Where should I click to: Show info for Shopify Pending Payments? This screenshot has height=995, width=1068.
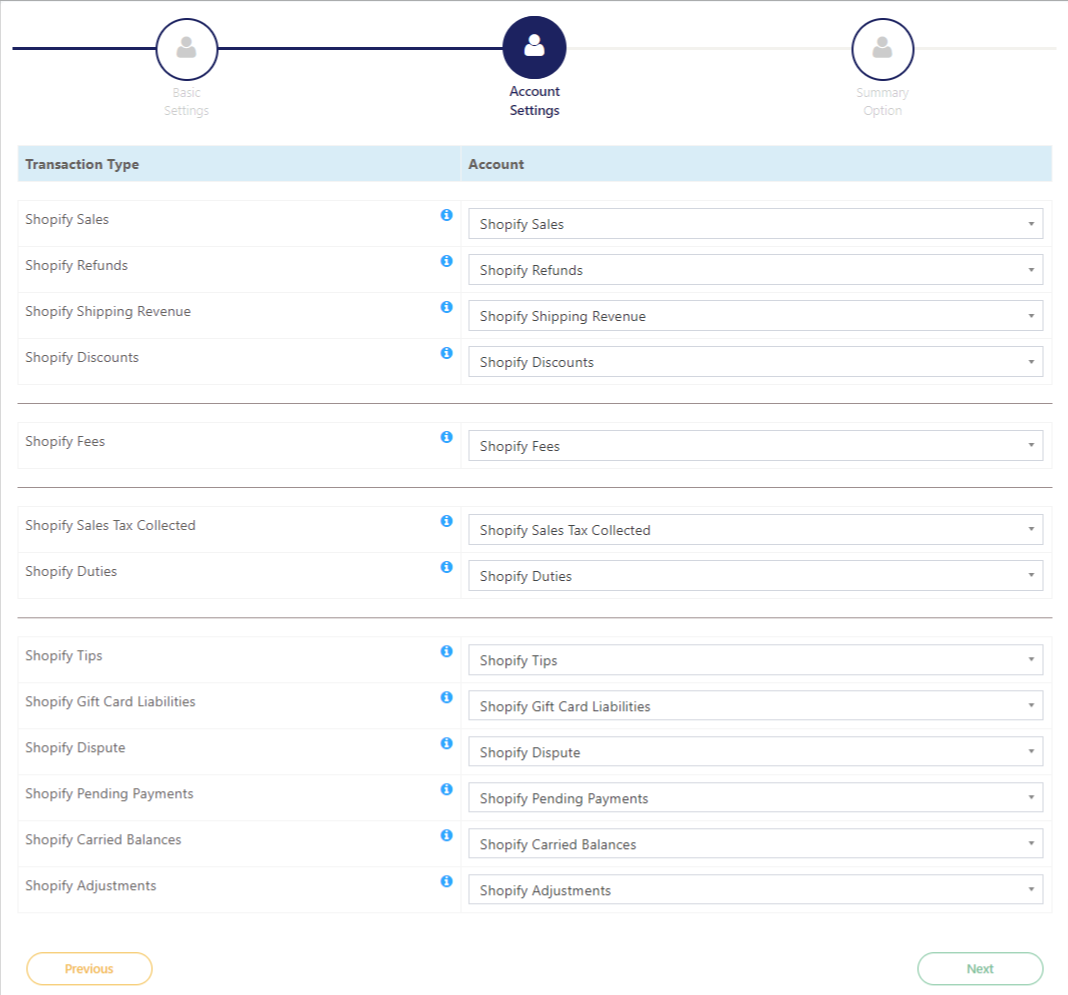tap(446, 789)
